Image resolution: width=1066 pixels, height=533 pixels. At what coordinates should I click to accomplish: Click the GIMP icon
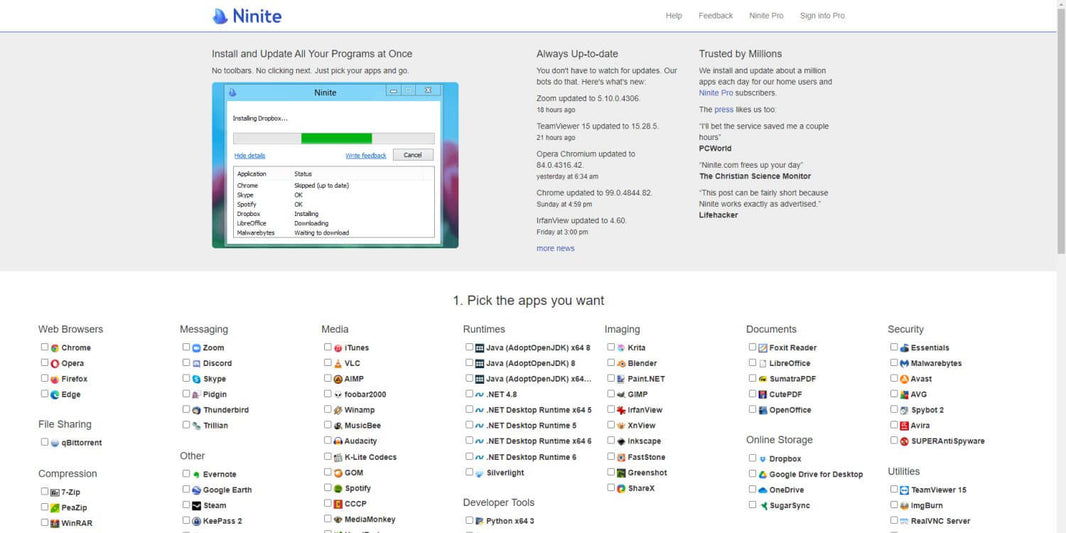[621, 395]
